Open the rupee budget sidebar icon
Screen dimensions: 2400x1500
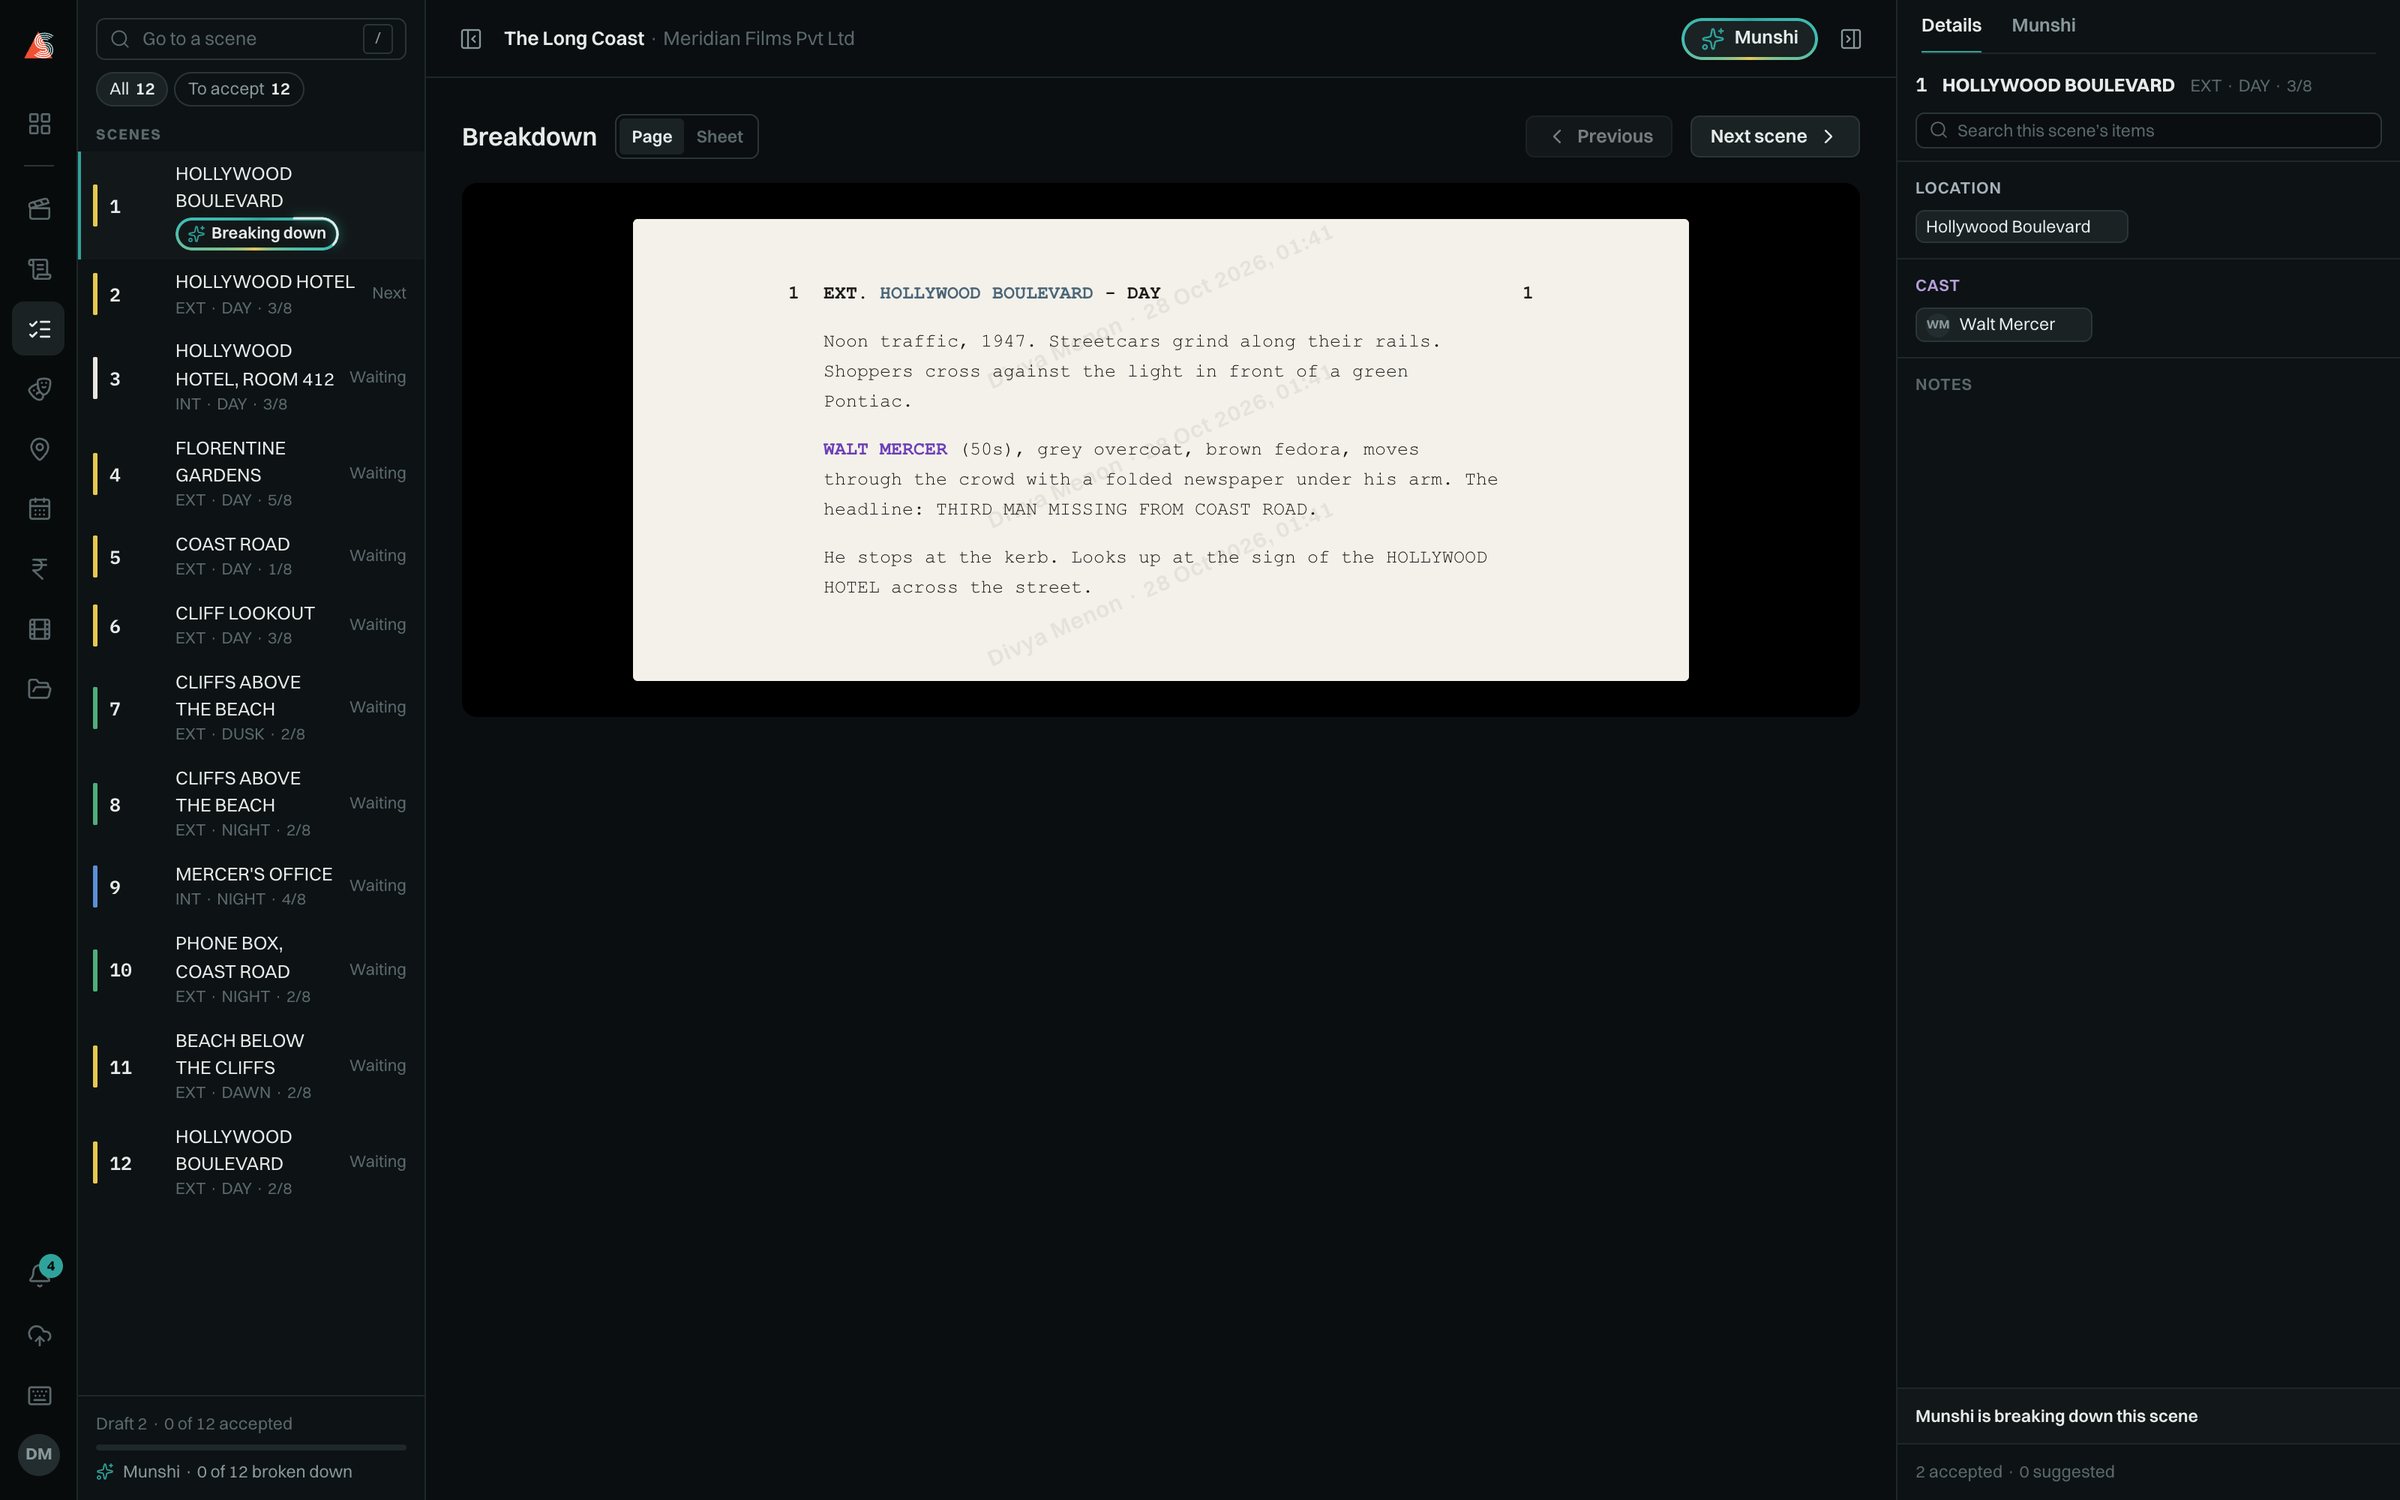(x=39, y=569)
